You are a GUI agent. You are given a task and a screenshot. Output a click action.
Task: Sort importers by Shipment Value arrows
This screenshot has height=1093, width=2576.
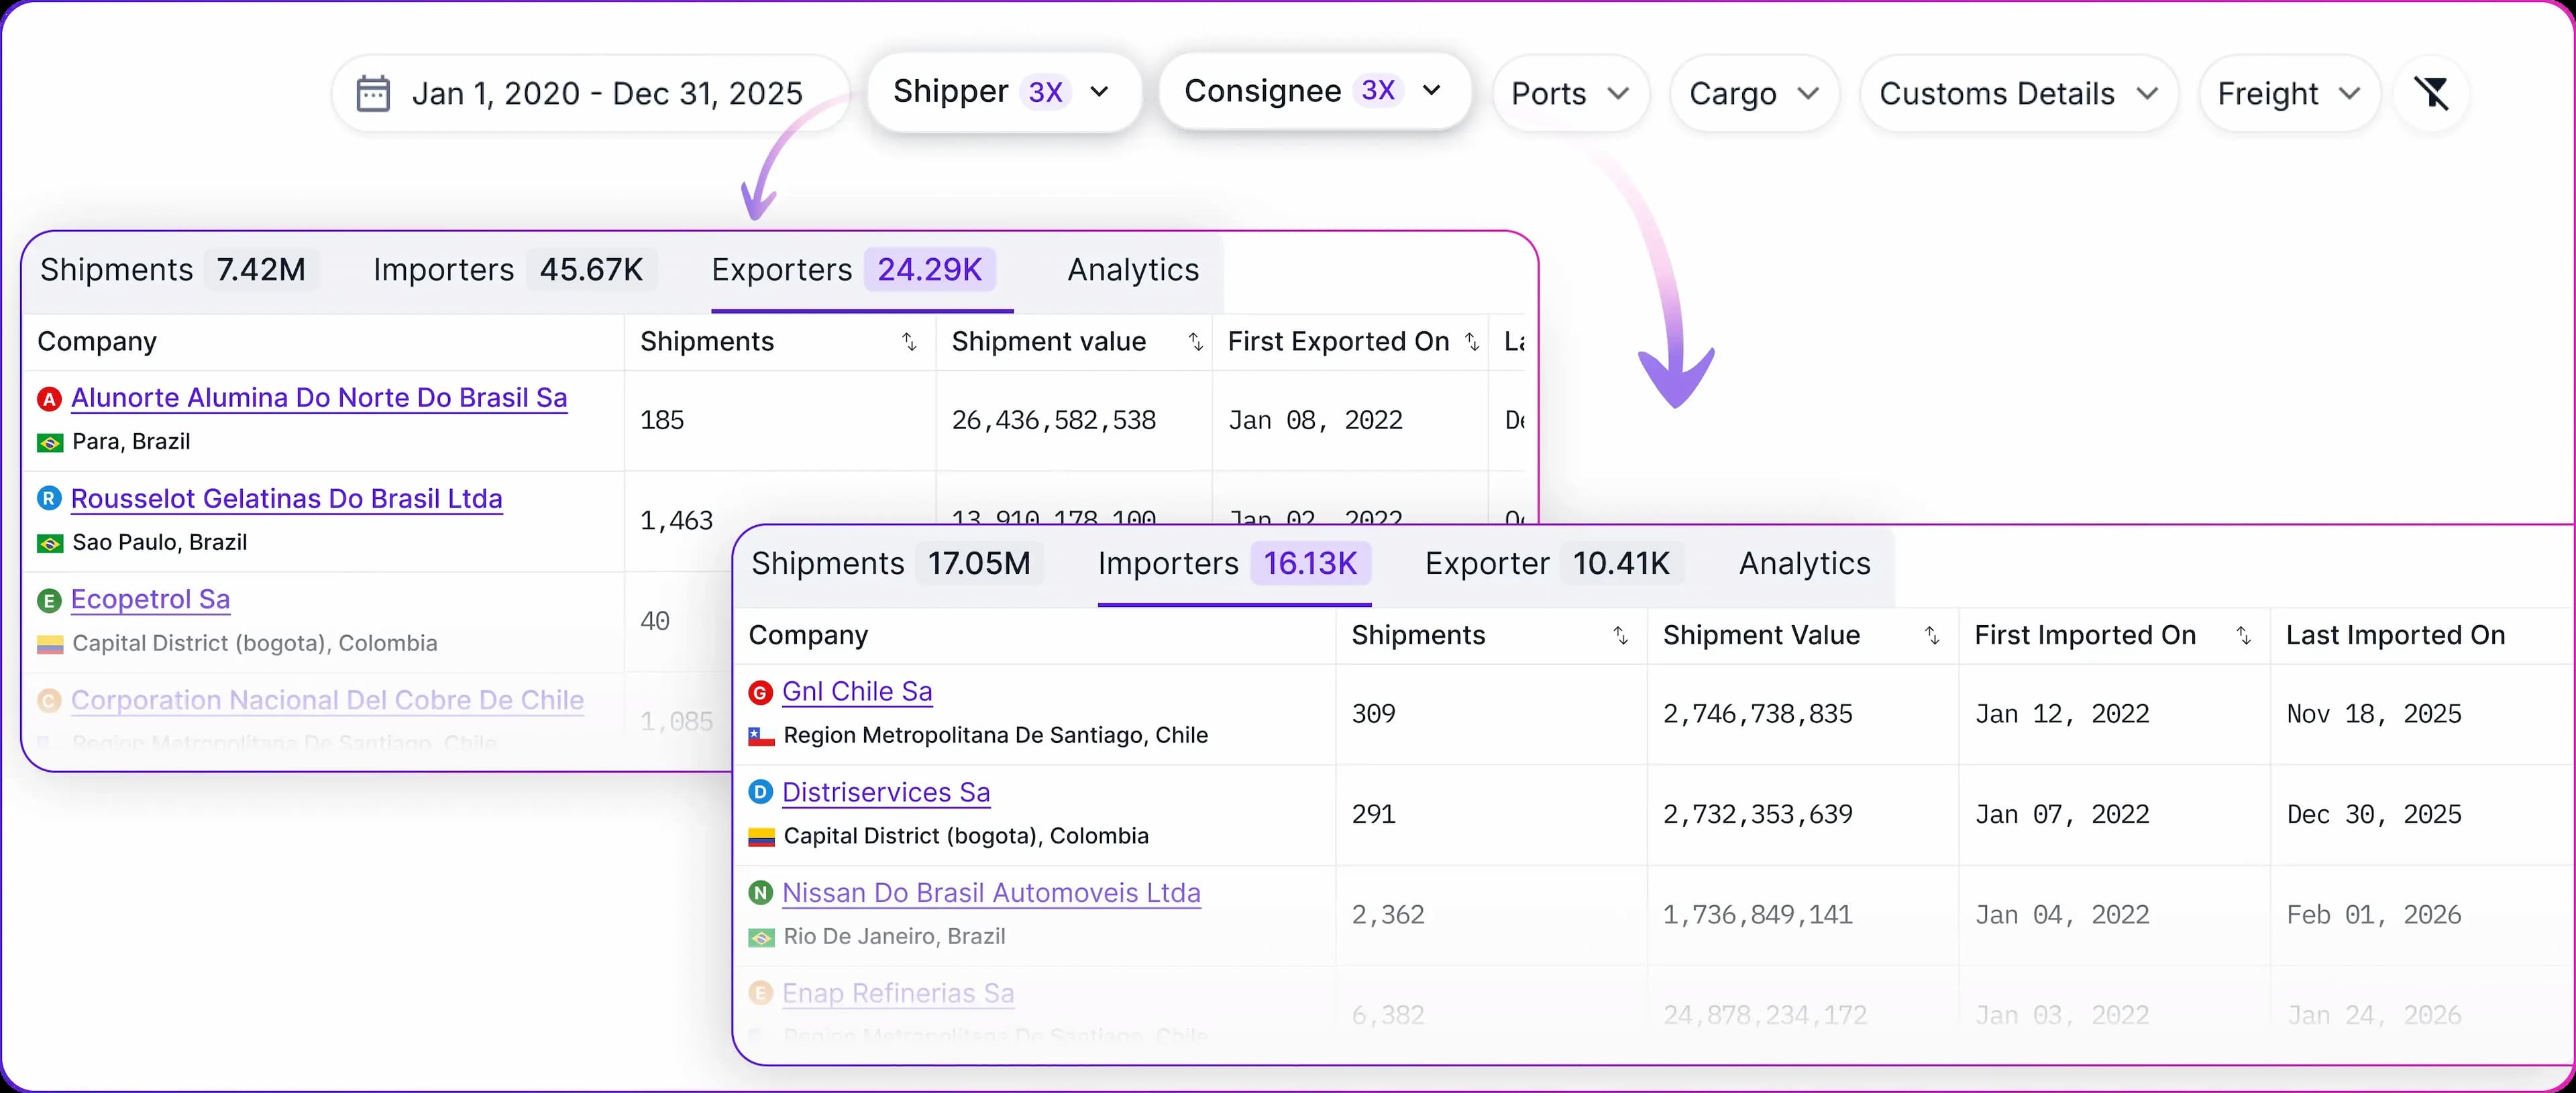pyautogui.click(x=1932, y=636)
